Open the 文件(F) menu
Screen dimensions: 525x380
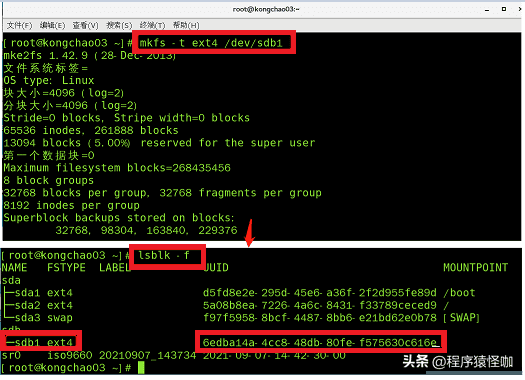[x=19, y=25]
